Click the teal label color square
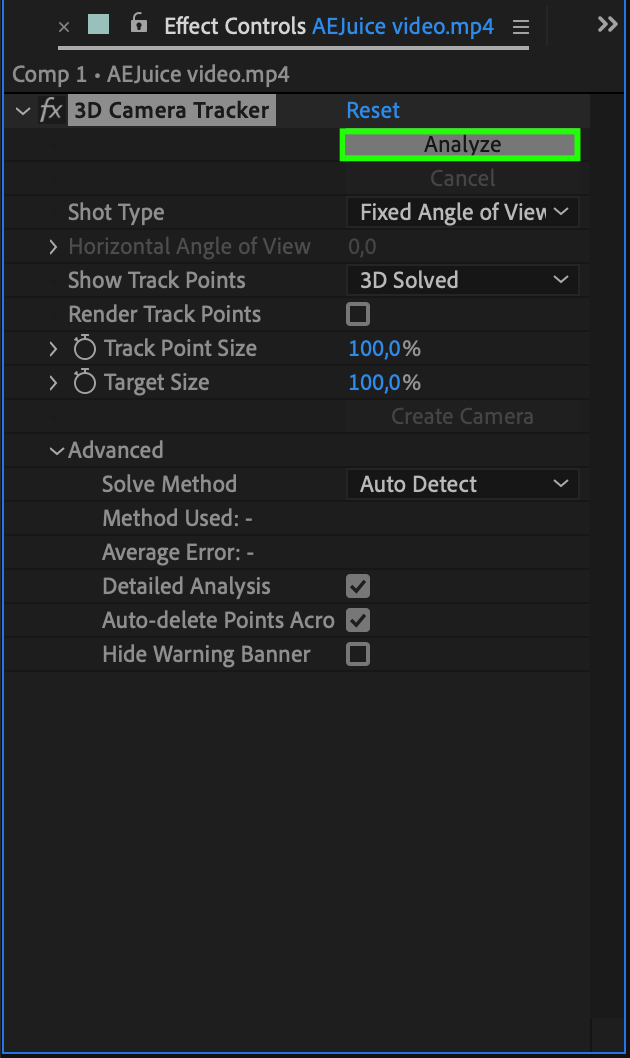The image size is (630, 1058). click(x=98, y=25)
